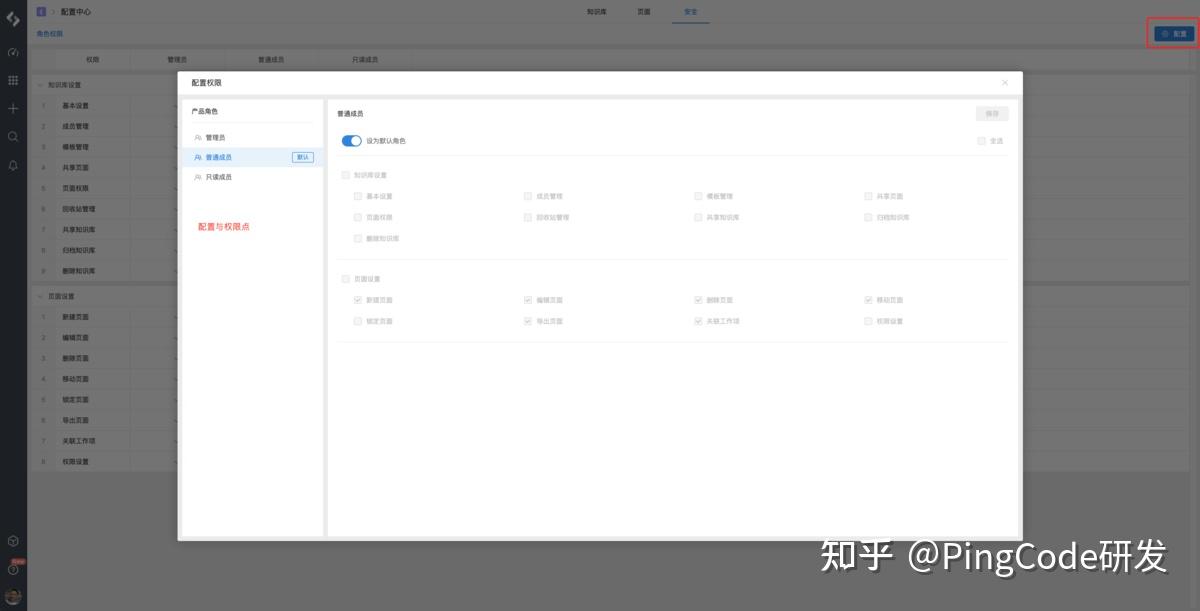This screenshot has height=611, width=1200.
Task: Uncheck the 编辑页面 permission checkbox
Action: (x=527, y=298)
